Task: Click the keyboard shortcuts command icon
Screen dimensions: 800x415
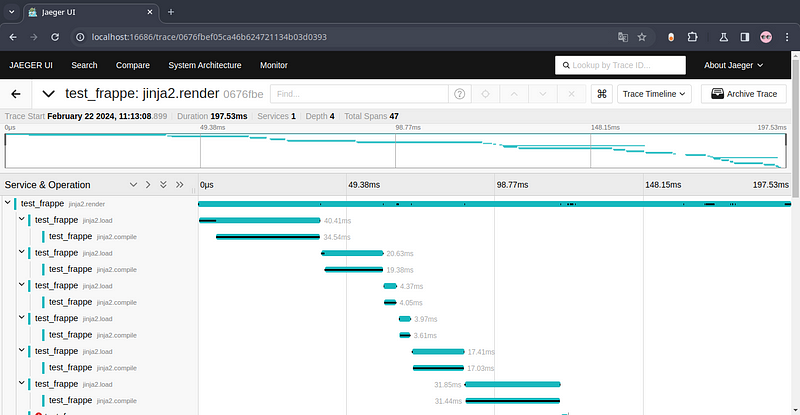Action: tap(602, 94)
